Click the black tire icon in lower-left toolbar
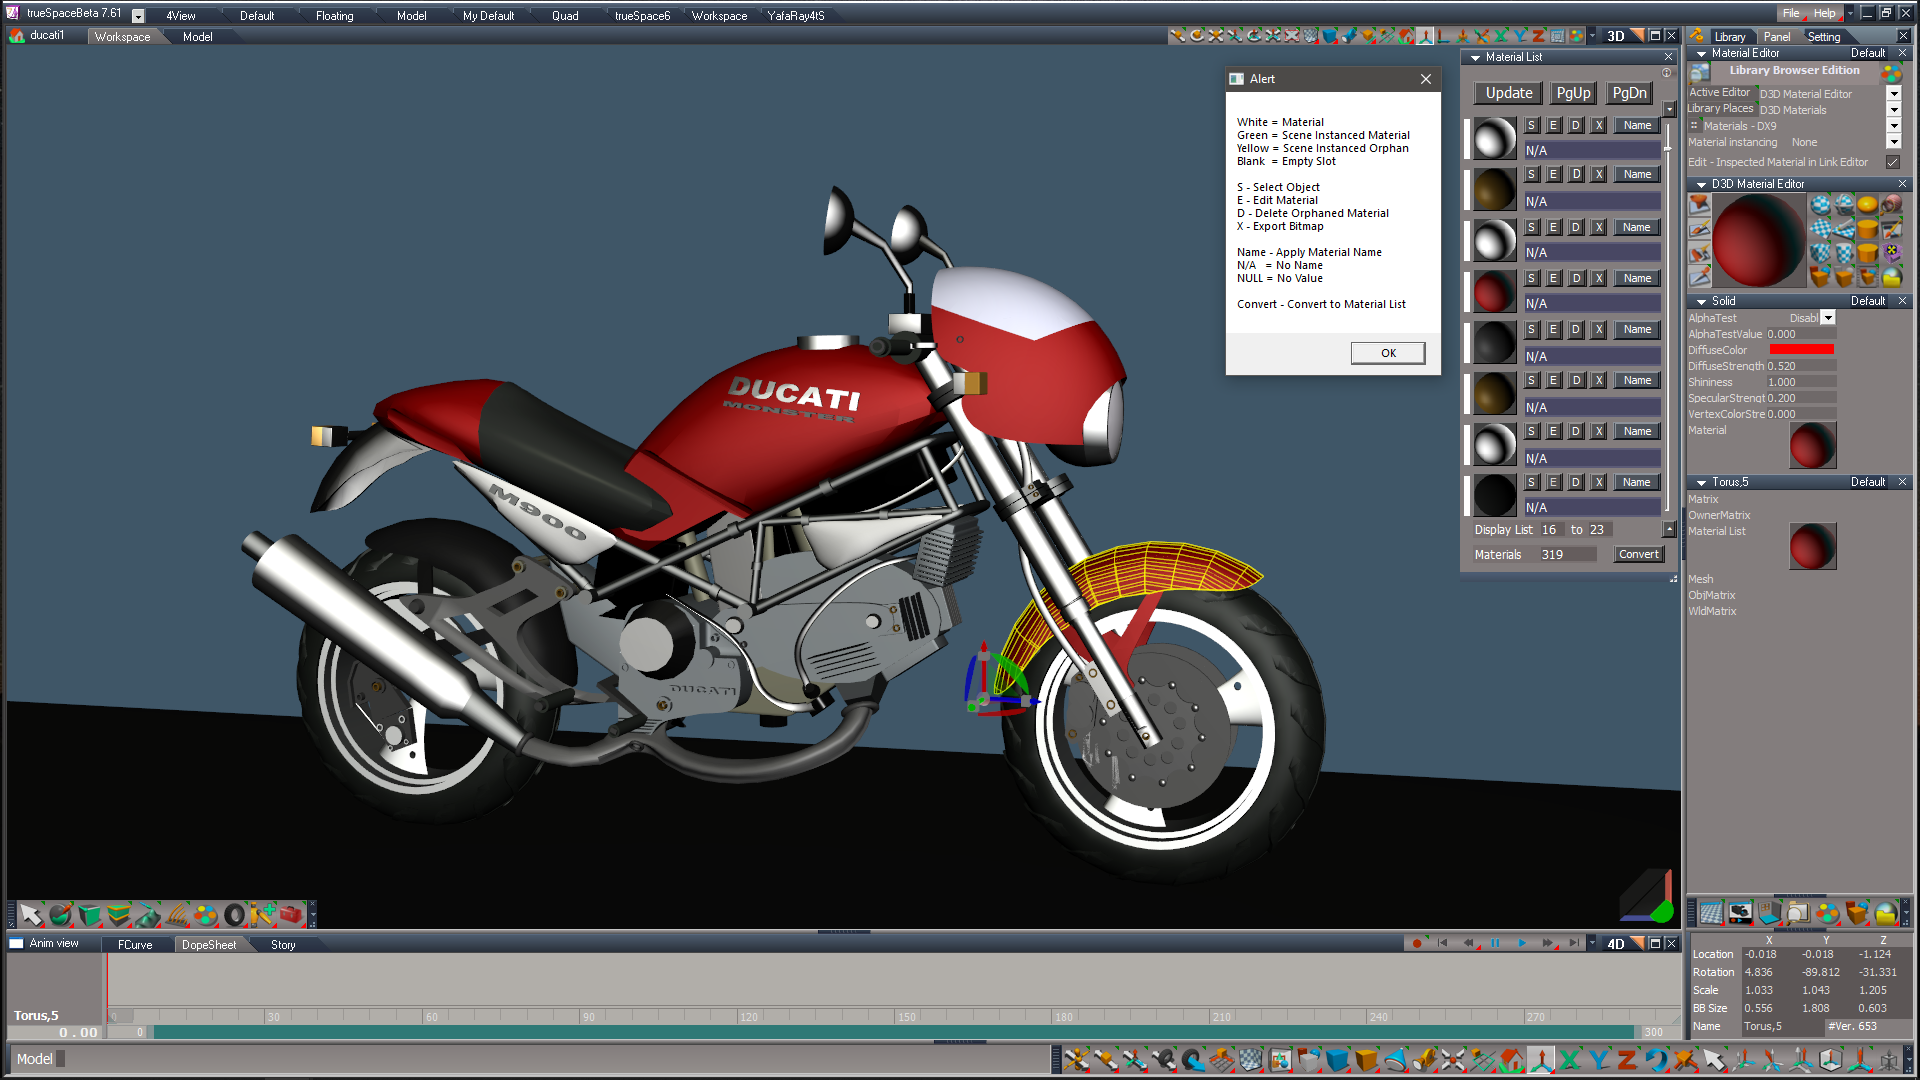 (234, 914)
